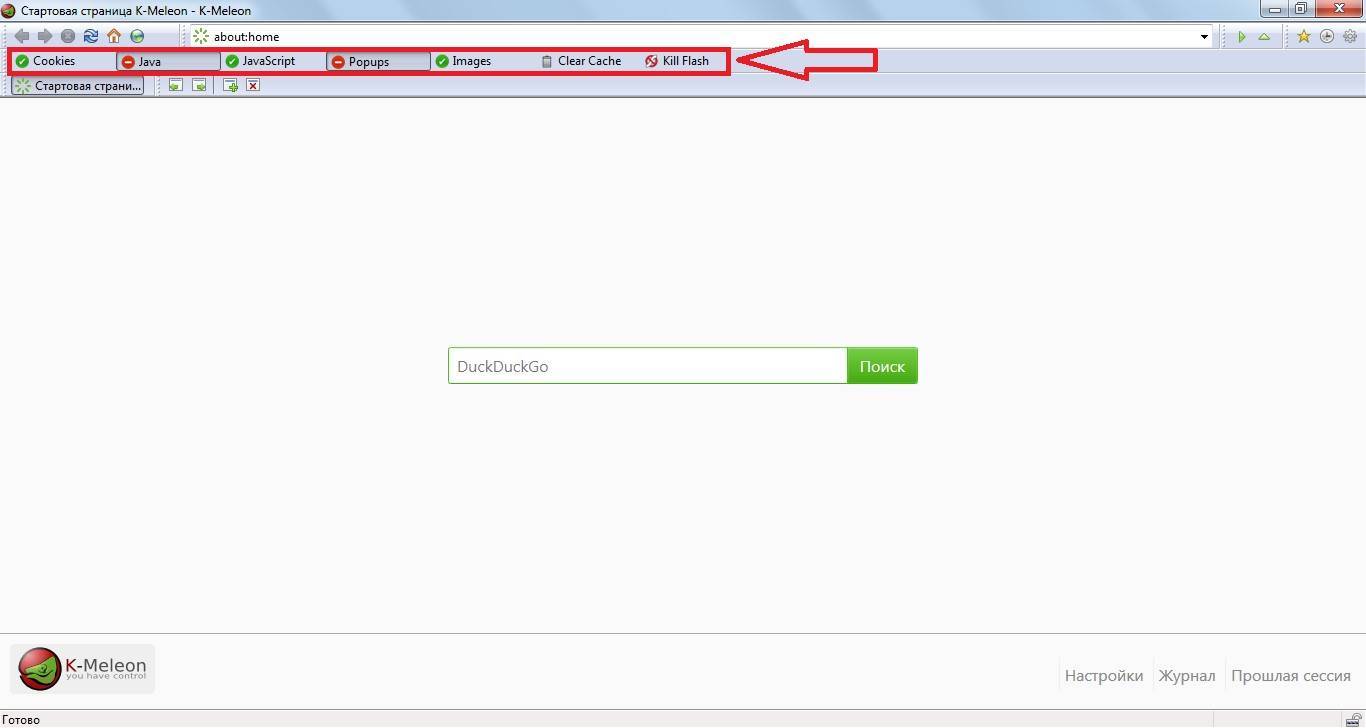This screenshot has width=1366, height=728.
Task: Open the Прошлая сессия link
Action: (1290, 676)
